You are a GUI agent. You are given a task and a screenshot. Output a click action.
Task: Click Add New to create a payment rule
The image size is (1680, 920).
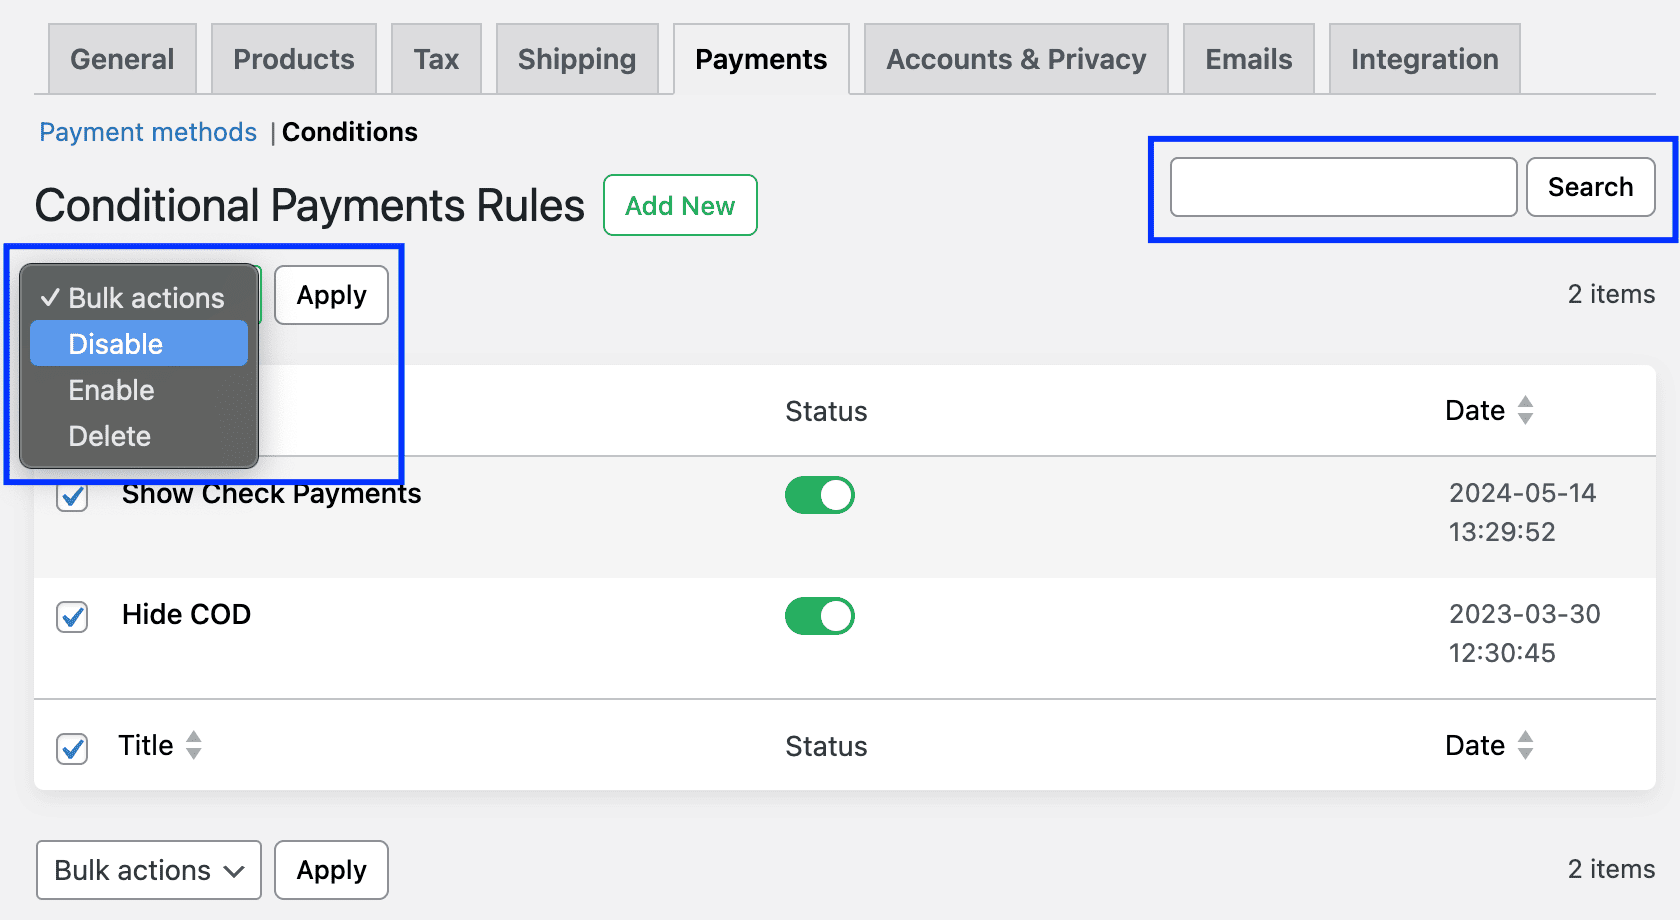(680, 205)
